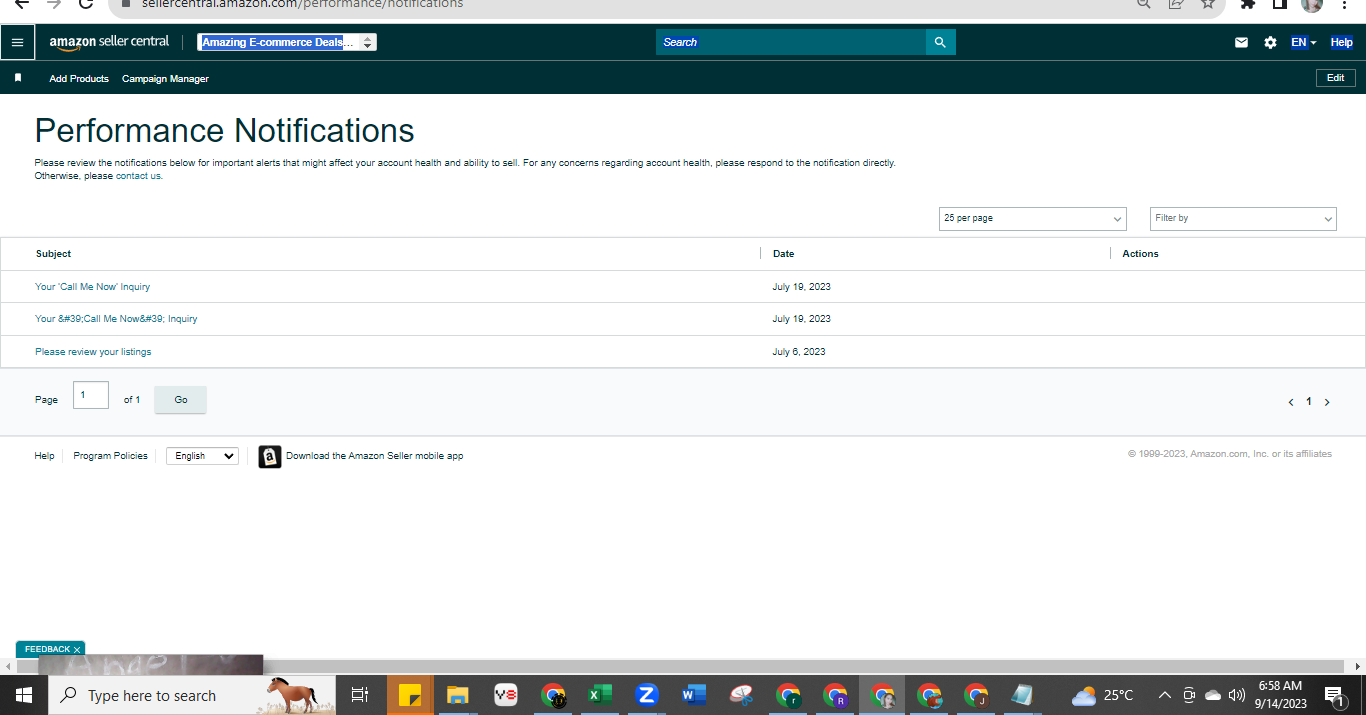This screenshot has height=715, width=1366.
Task: Open Sticky Notes from the taskbar
Action: pyautogui.click(x=409, y=695)
